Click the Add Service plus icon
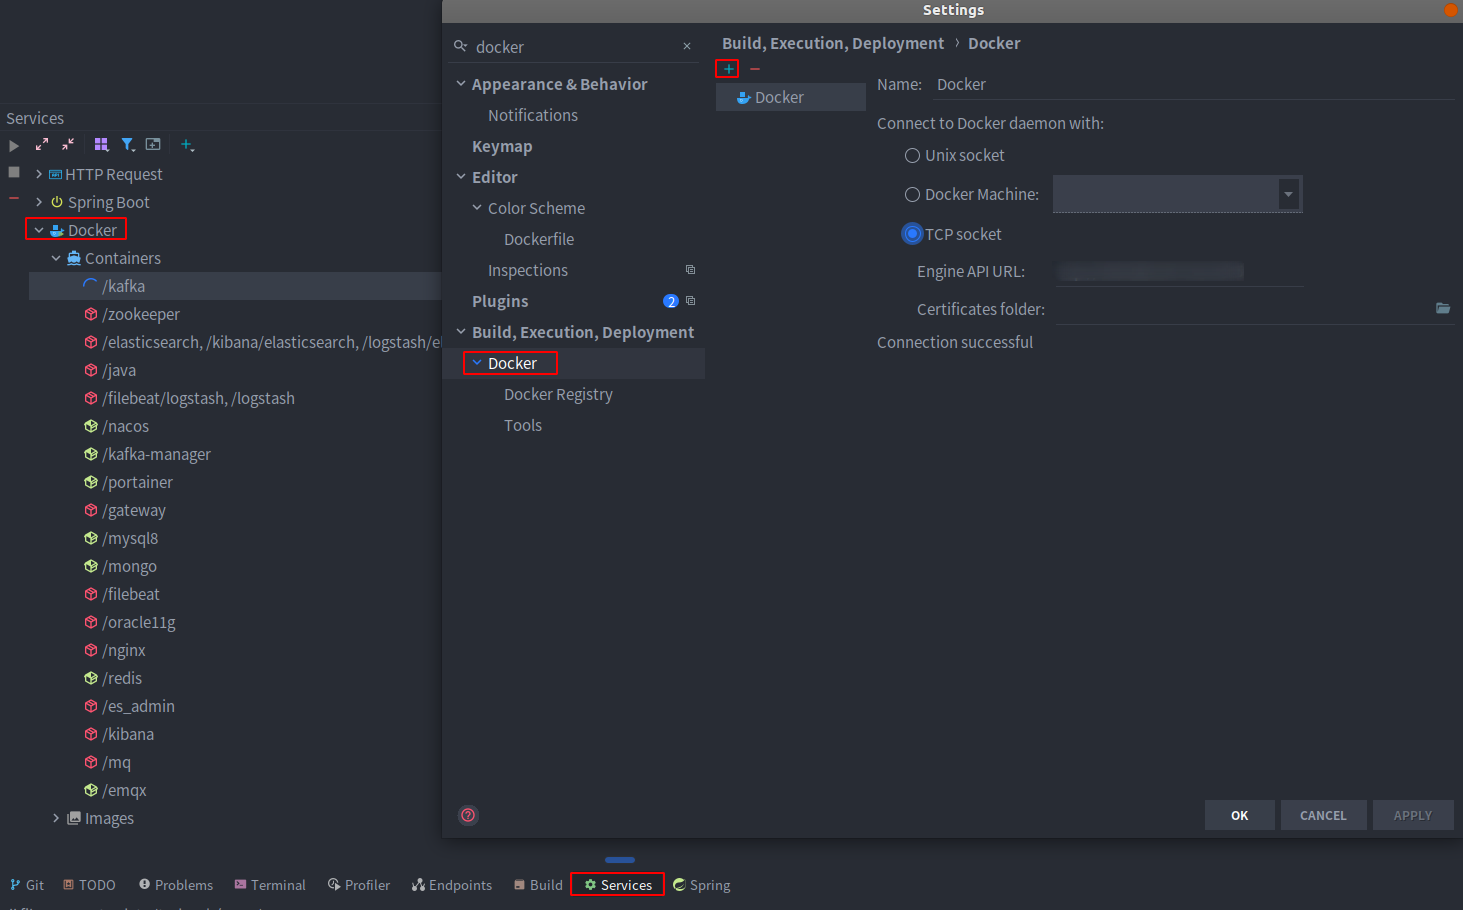The width and height of the screenshot is (1463, 910). tap(187, 145)
